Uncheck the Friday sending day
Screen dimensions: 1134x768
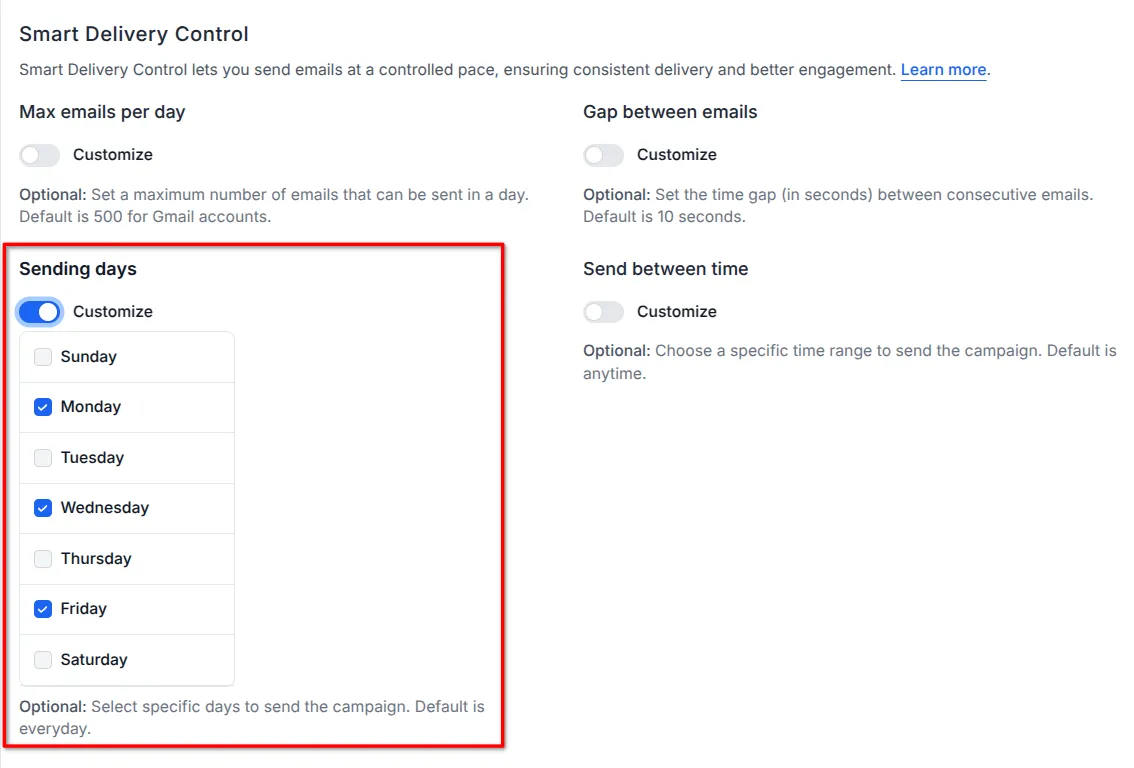43,609
